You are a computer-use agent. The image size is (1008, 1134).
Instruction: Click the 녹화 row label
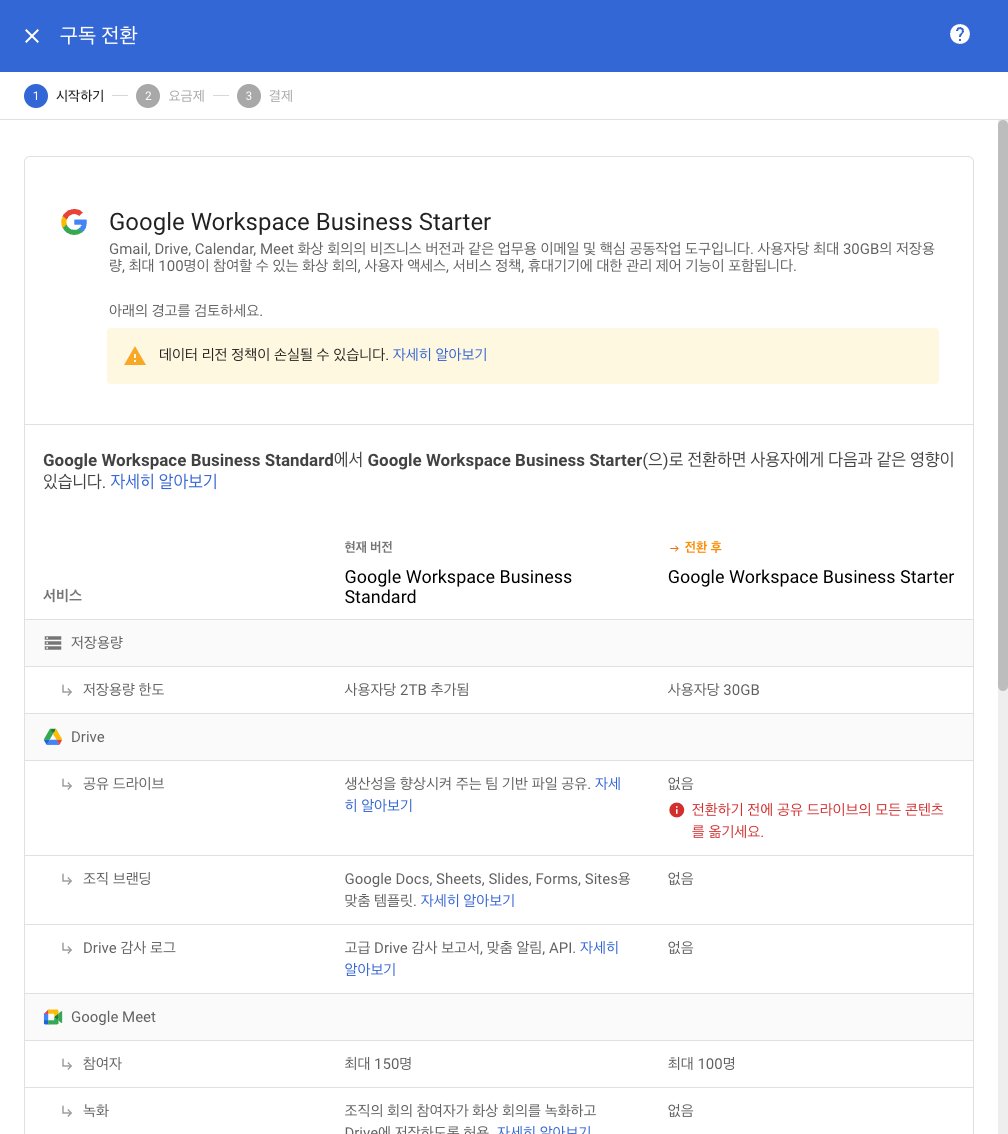click(95, 1110)
